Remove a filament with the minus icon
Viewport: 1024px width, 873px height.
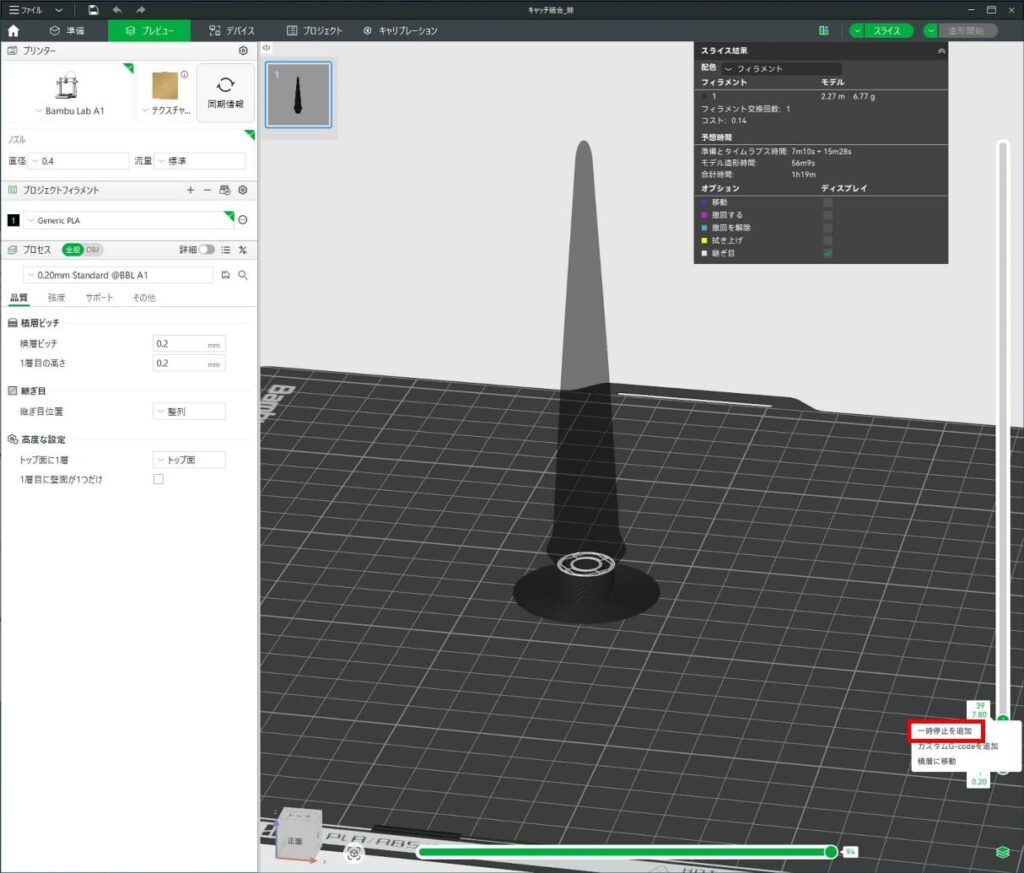pos(207,189)
